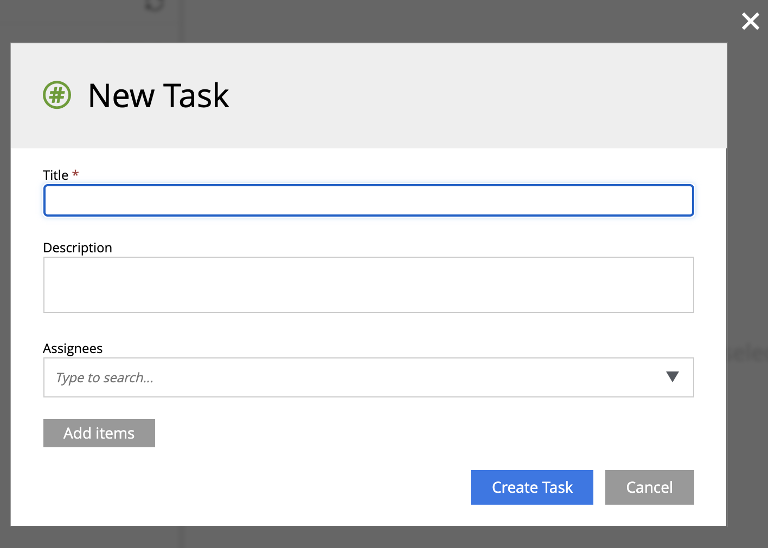Click the Description label

(x=77, y=248)
